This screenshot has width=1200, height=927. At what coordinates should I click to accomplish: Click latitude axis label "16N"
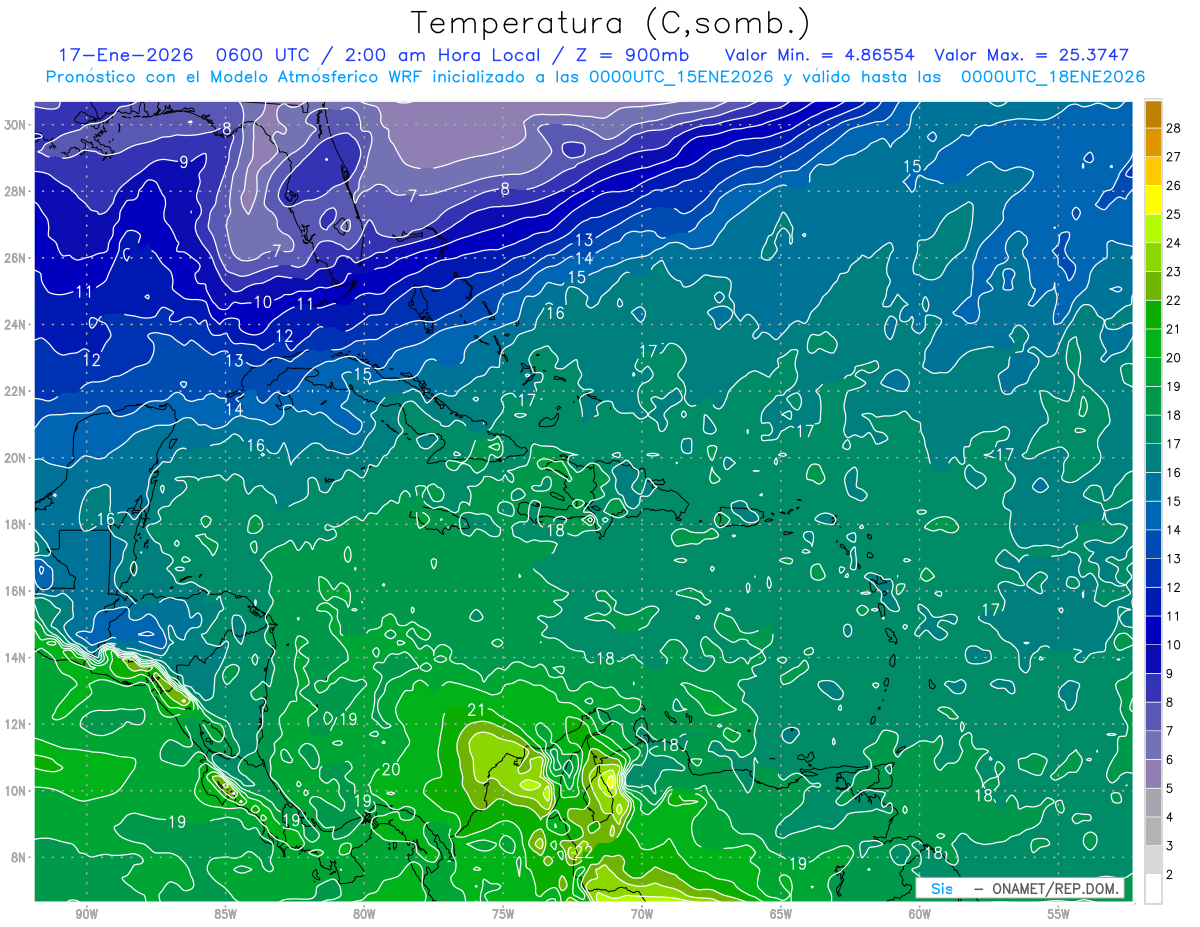[14, 591]
